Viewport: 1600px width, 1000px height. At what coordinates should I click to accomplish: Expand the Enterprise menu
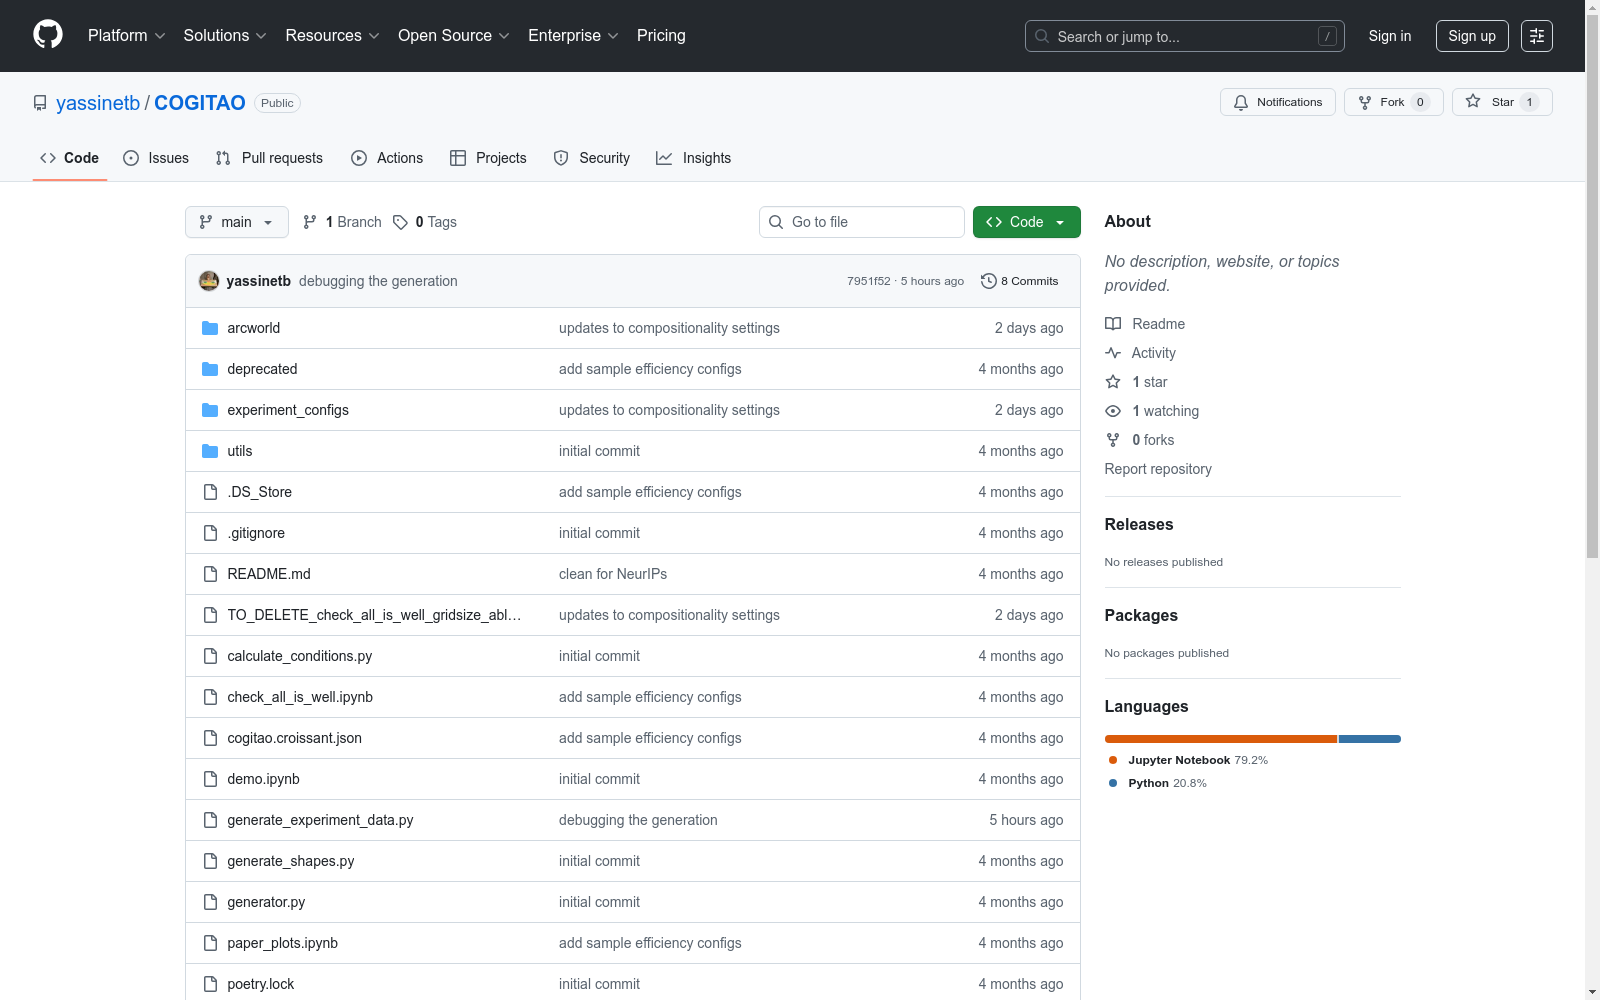573,36
